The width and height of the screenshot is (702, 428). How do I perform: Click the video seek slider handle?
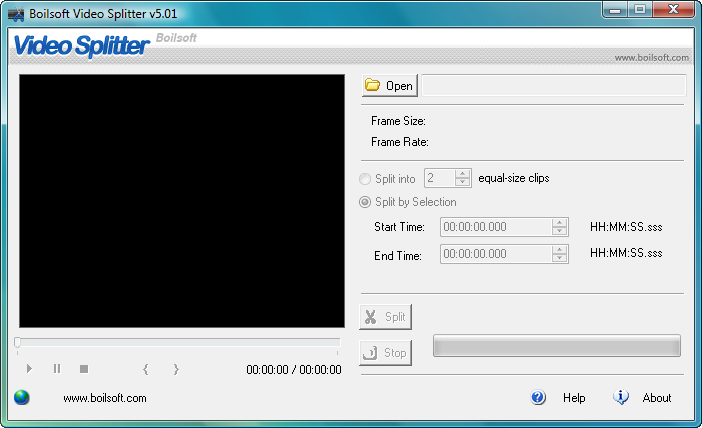click(17, 342)
